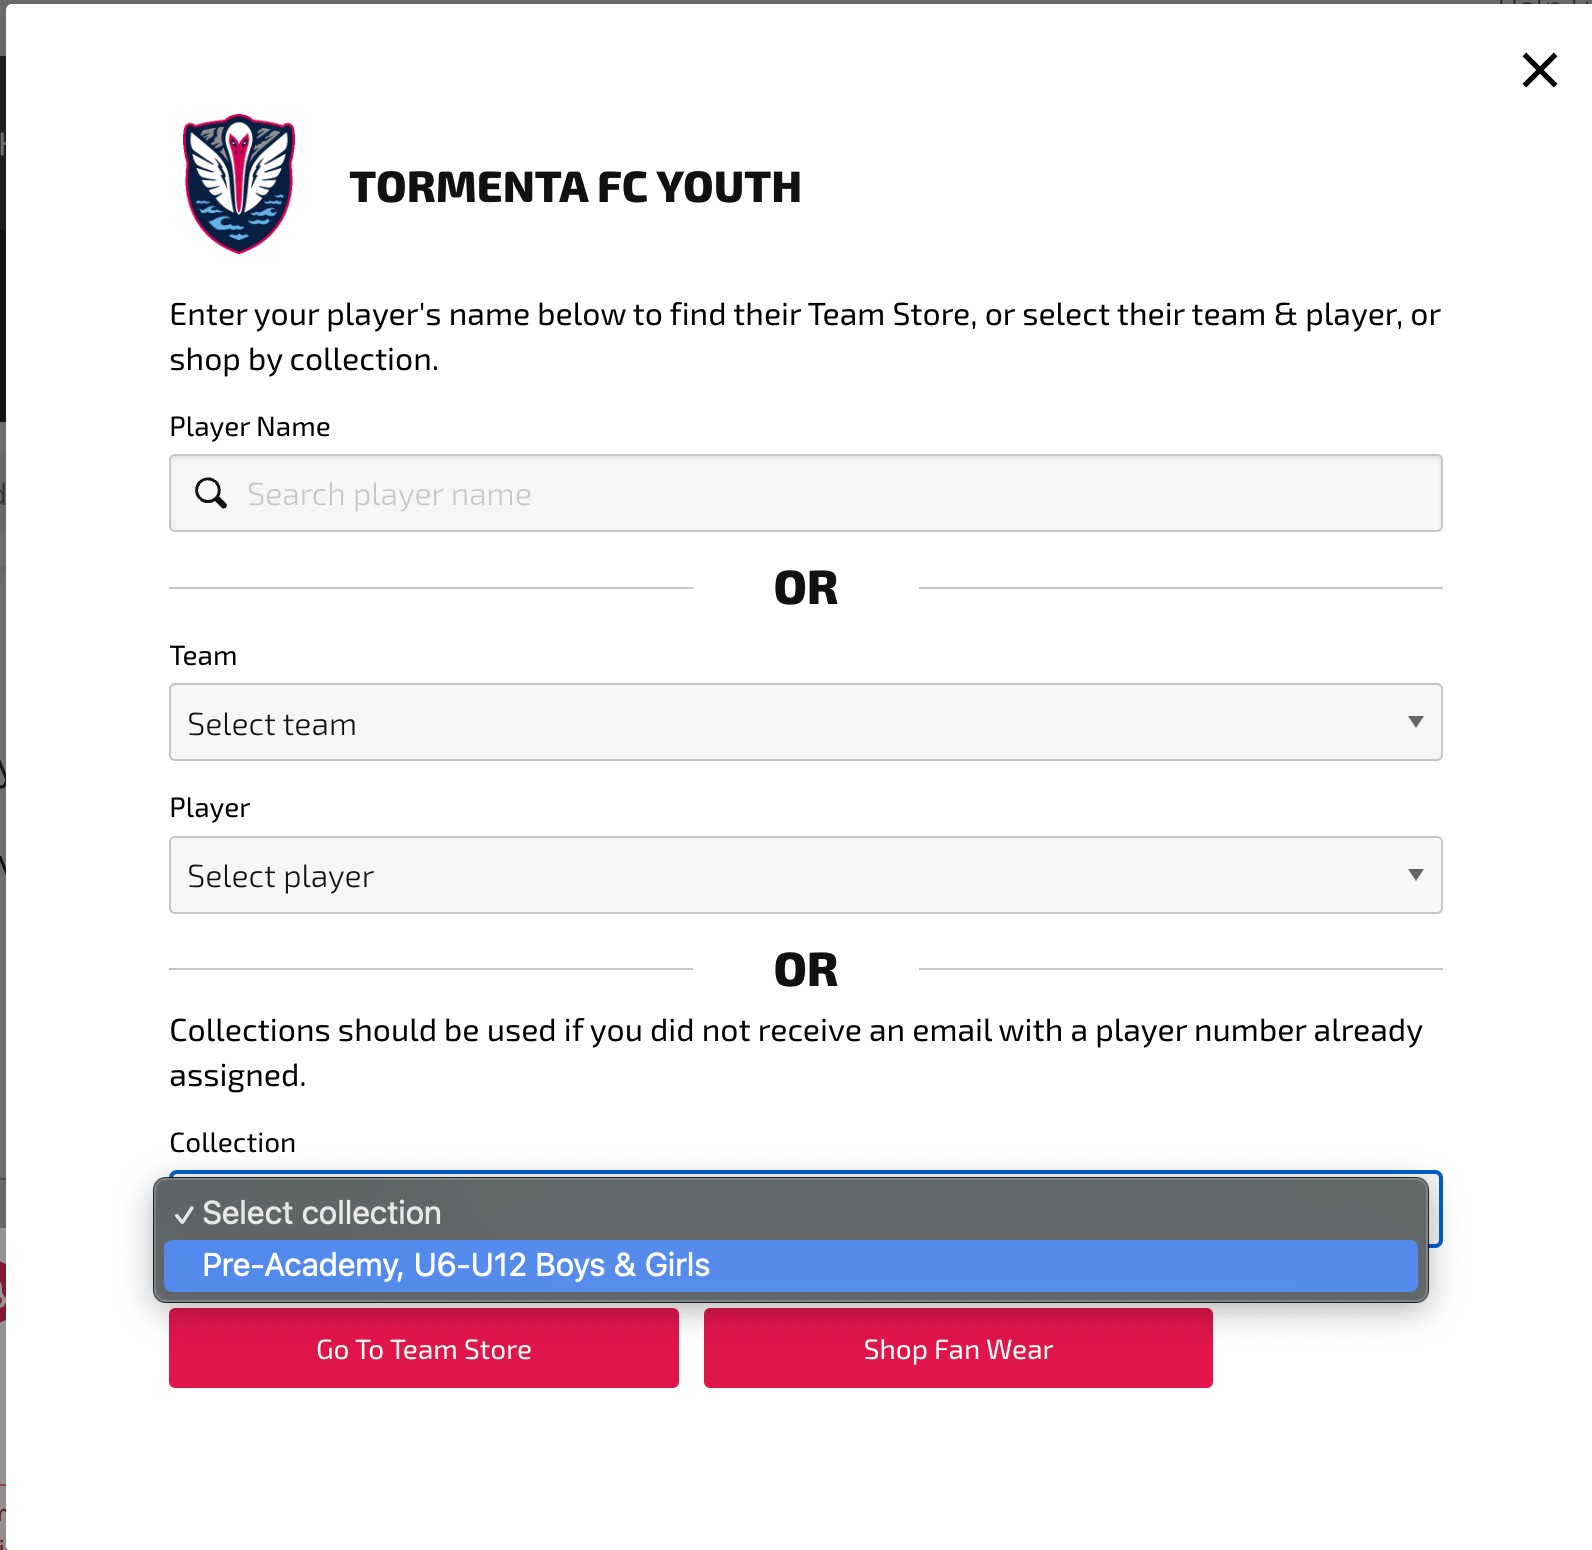The width and height of the screenshot is (1592, 1550).
Task: Click the Player Name label
Action: coord(250,427)
